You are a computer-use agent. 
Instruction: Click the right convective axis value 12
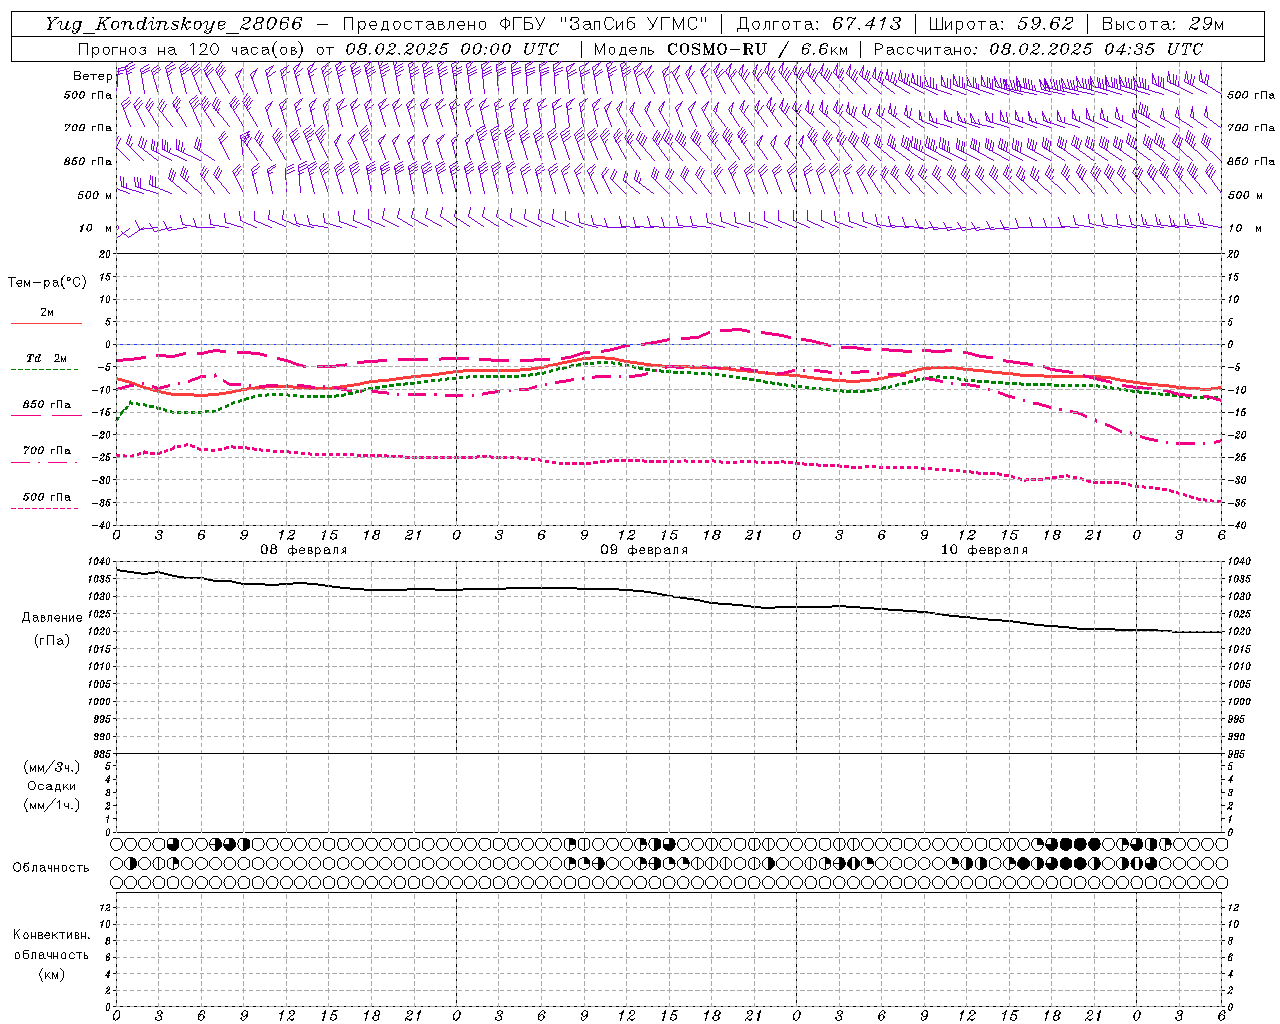[x=1233, y=908]
